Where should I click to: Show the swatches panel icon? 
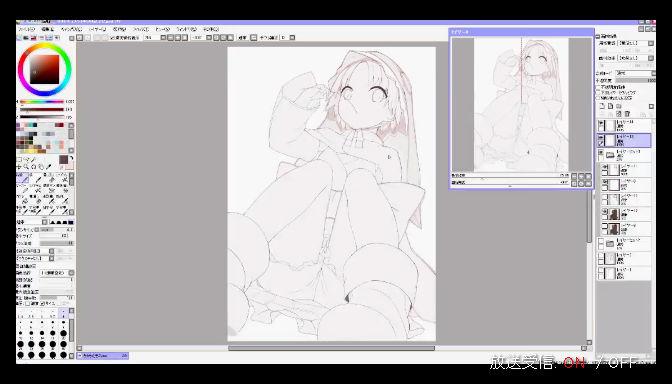point(48,38)
